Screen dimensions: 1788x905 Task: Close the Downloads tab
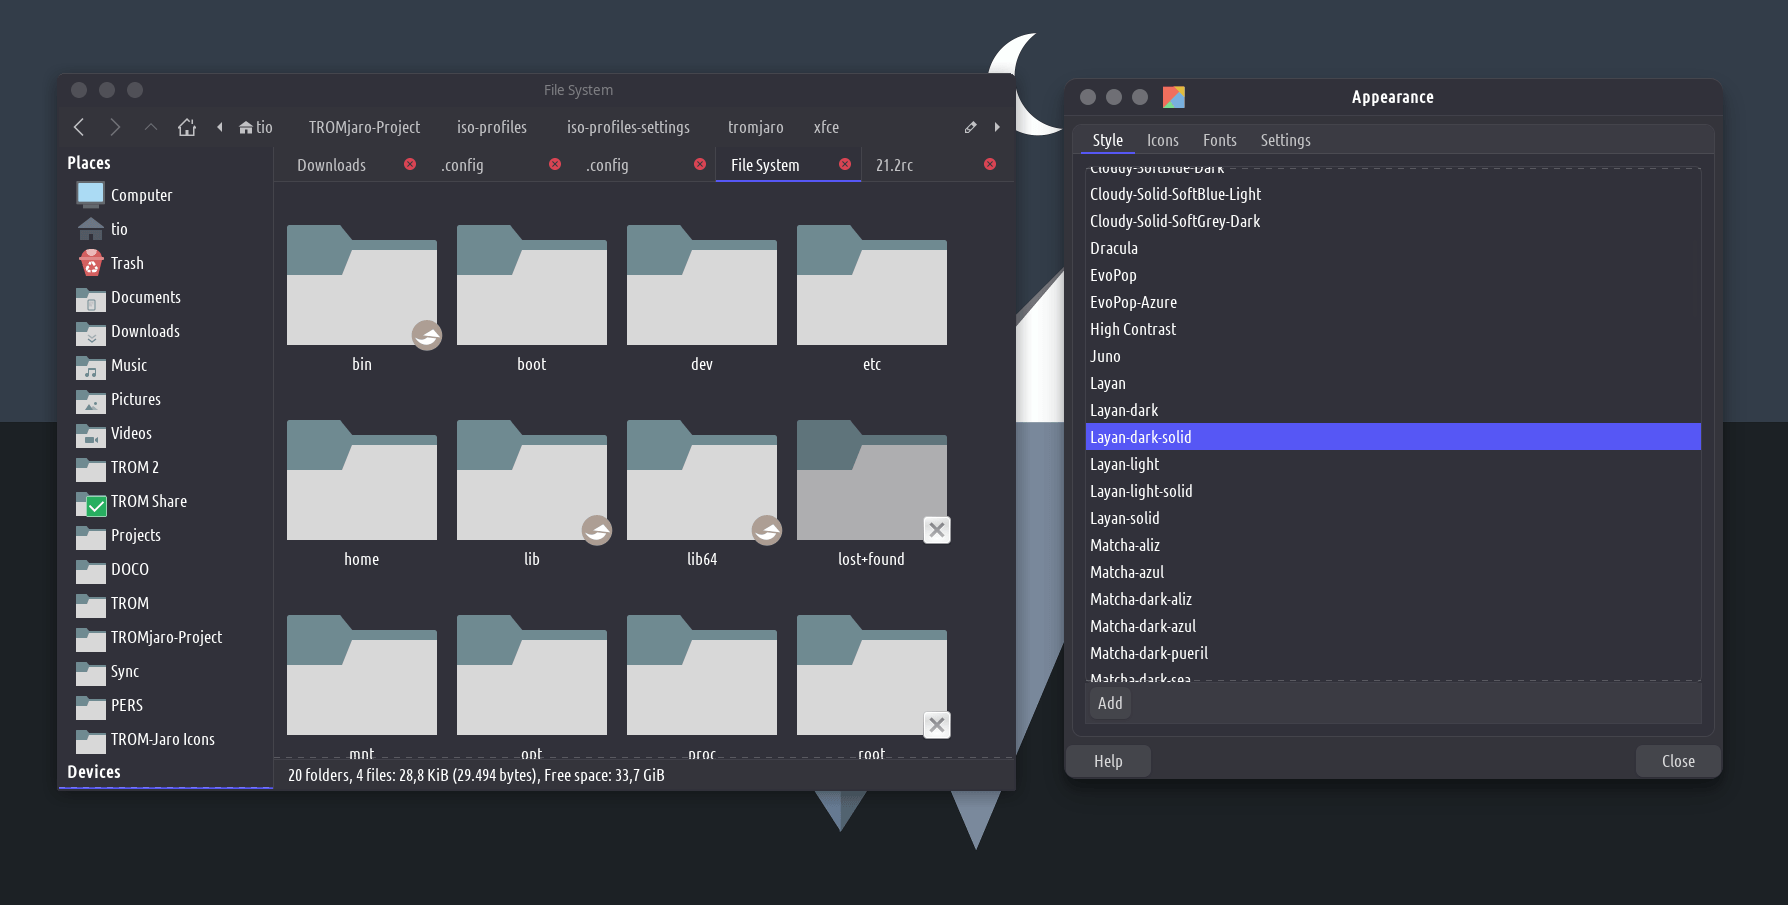click(x=410, y=164)
